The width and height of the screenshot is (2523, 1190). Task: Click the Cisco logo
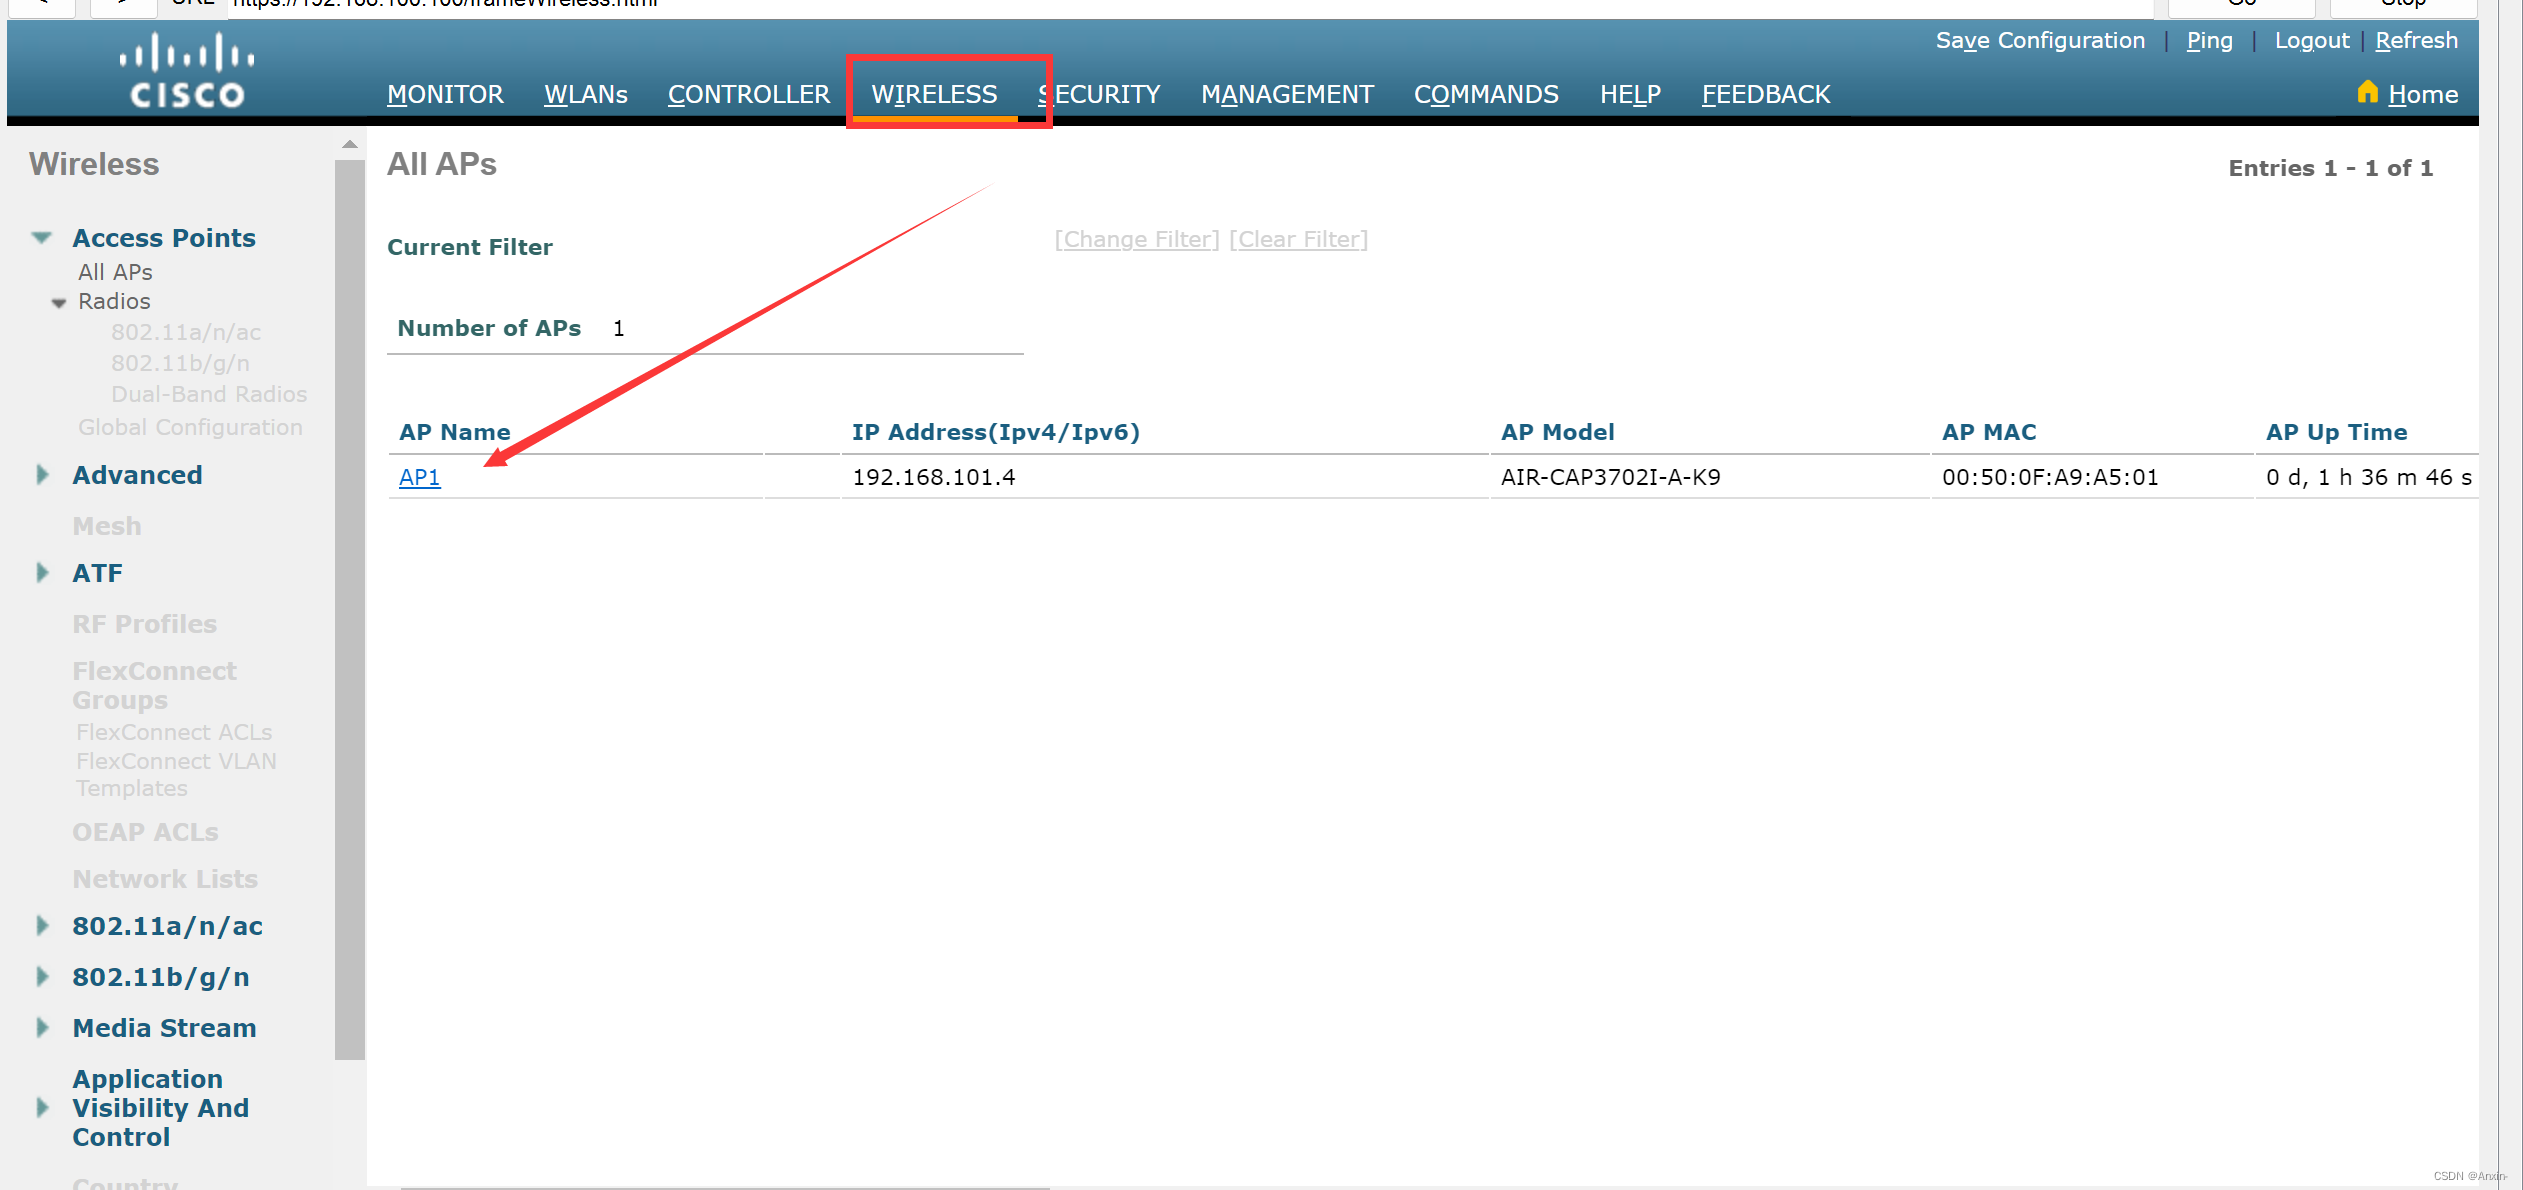187,71
